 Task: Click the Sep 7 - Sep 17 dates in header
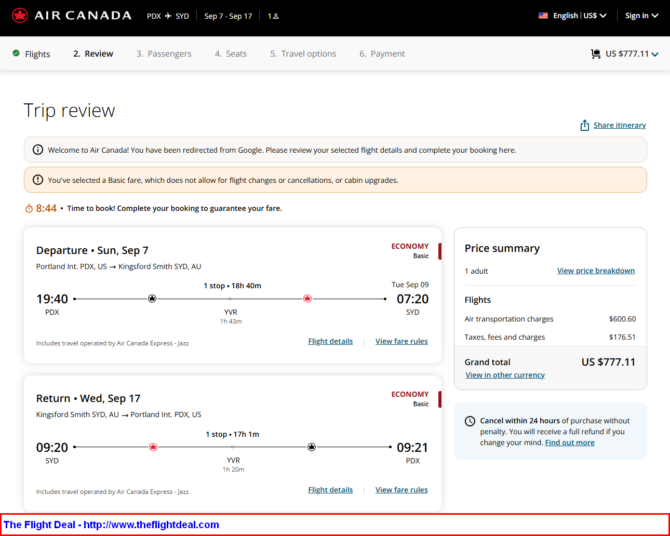228,16
